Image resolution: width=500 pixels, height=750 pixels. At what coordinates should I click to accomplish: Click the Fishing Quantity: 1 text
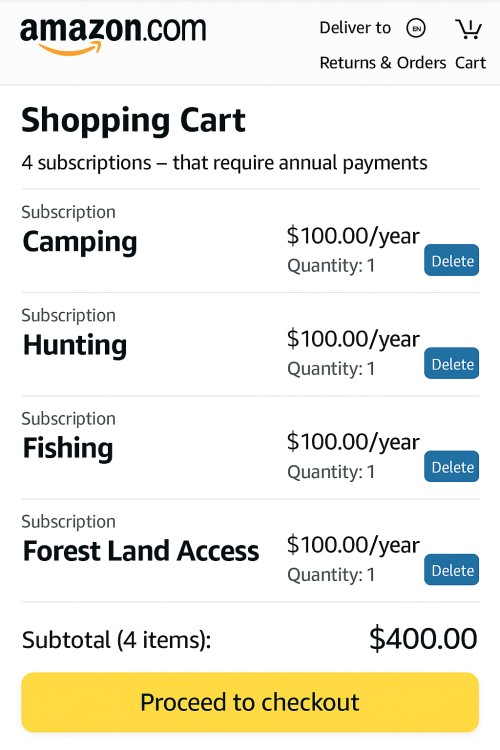click(331, 472)
